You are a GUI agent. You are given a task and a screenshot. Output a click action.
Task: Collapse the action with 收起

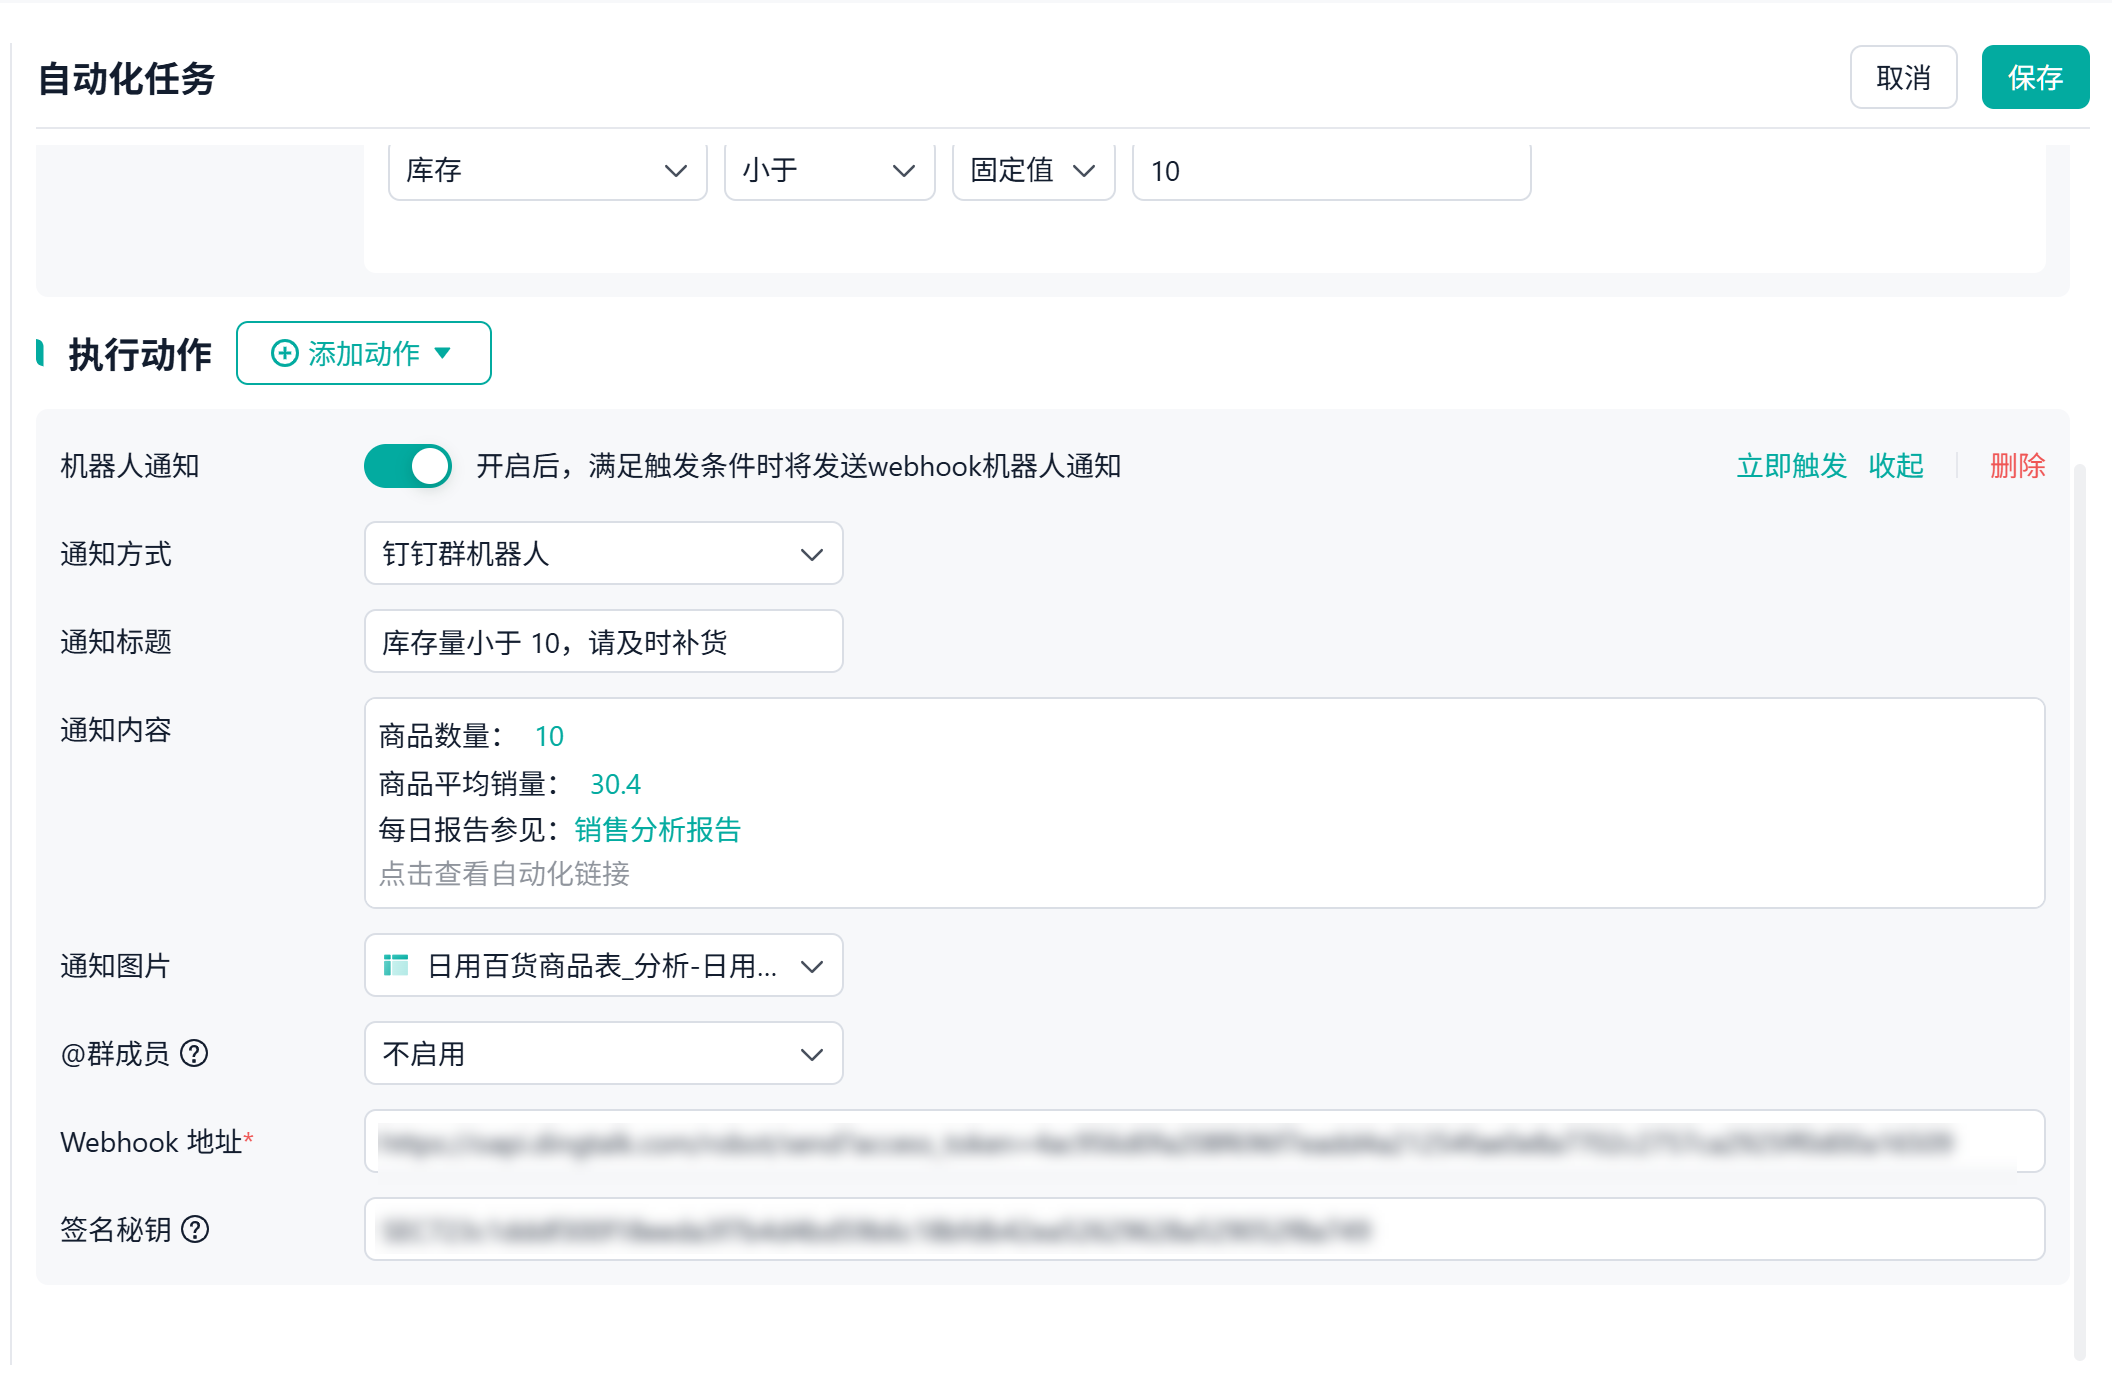[x=1896, y=466]
